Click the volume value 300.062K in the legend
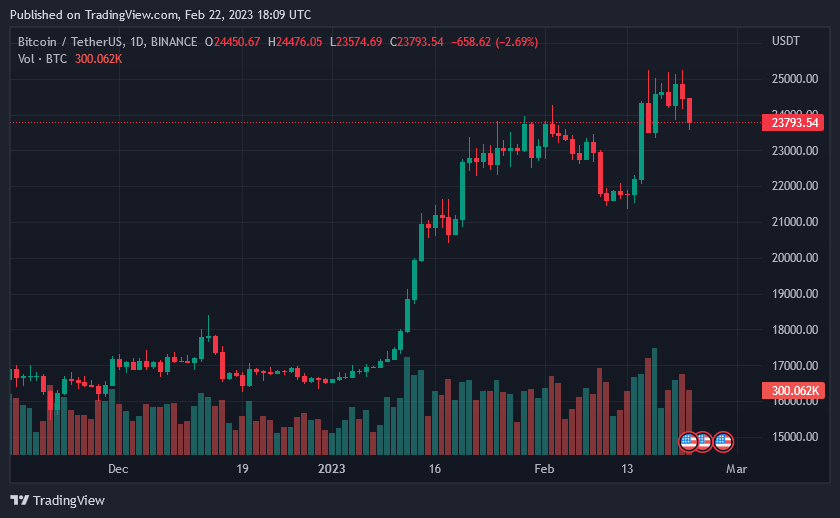The height and width of the screenshot is (518, 840). tap(99, 59)
